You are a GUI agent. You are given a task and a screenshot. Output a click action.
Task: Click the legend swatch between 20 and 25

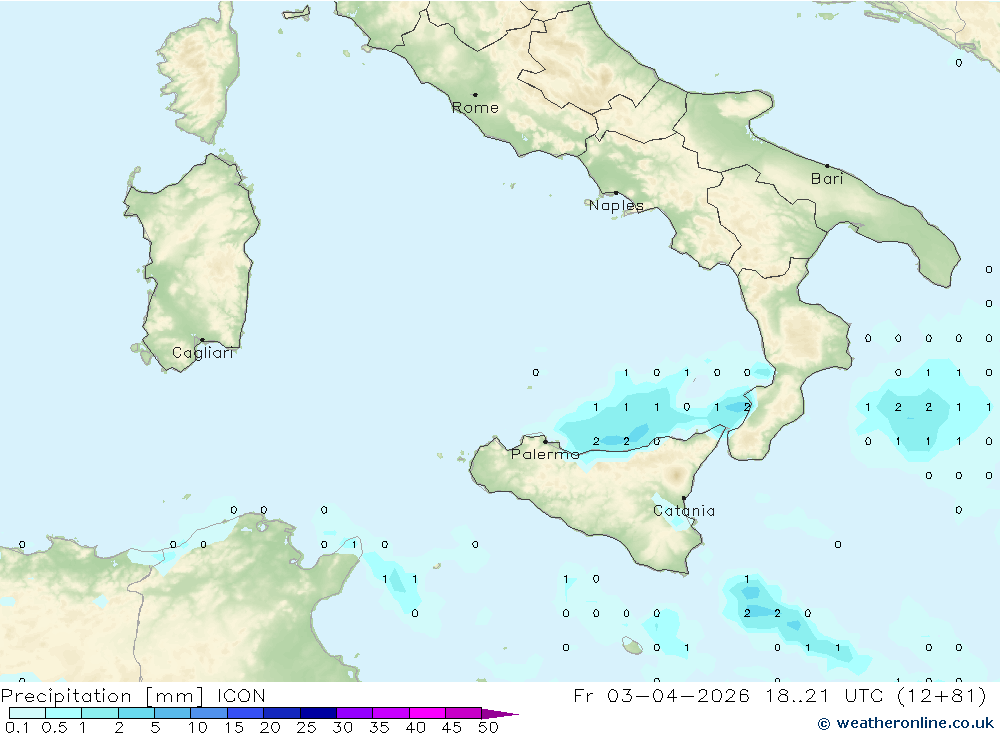coord(282,713)
